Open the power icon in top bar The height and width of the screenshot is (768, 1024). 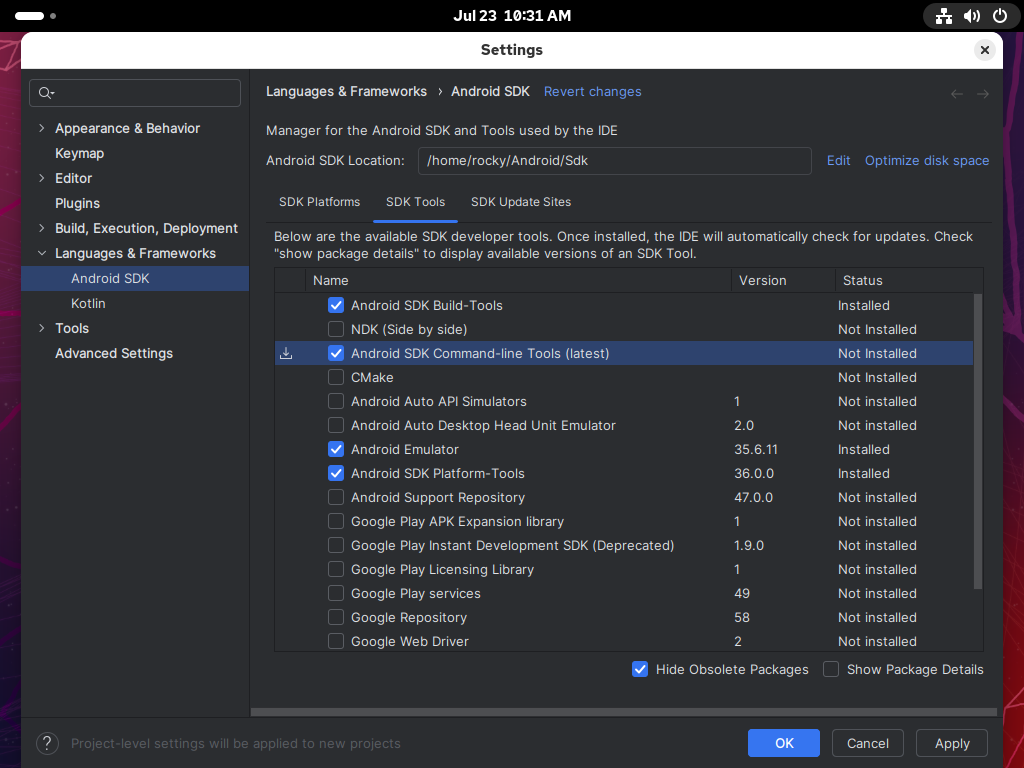pyautogui.click(x=1000, y=16)
